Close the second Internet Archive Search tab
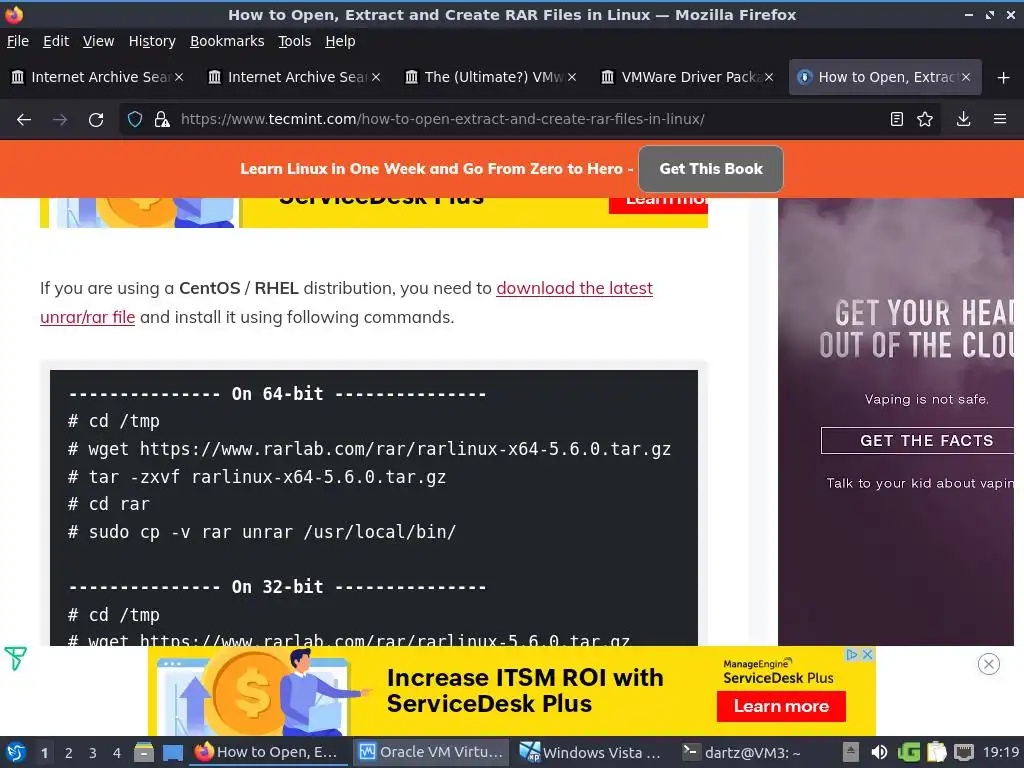Screen dimensions: 1024x768 pyautogui.click(x=376, y=77)
